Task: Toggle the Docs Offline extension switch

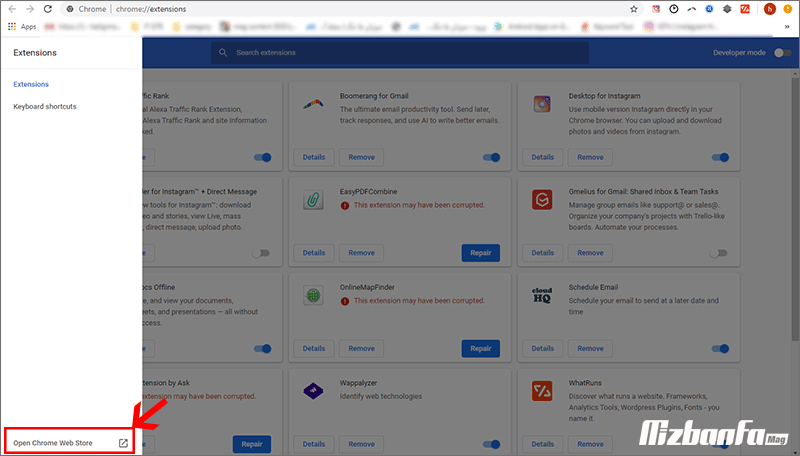Action: [x=263, y=348]
